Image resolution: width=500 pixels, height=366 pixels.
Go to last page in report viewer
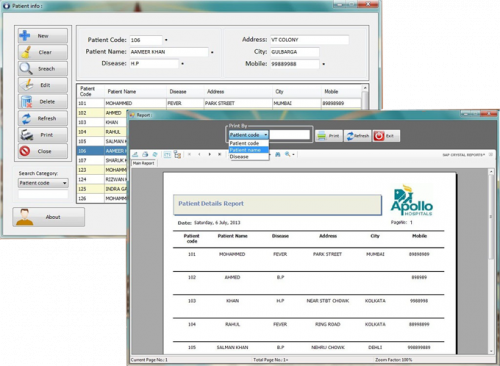pos(220,154)
